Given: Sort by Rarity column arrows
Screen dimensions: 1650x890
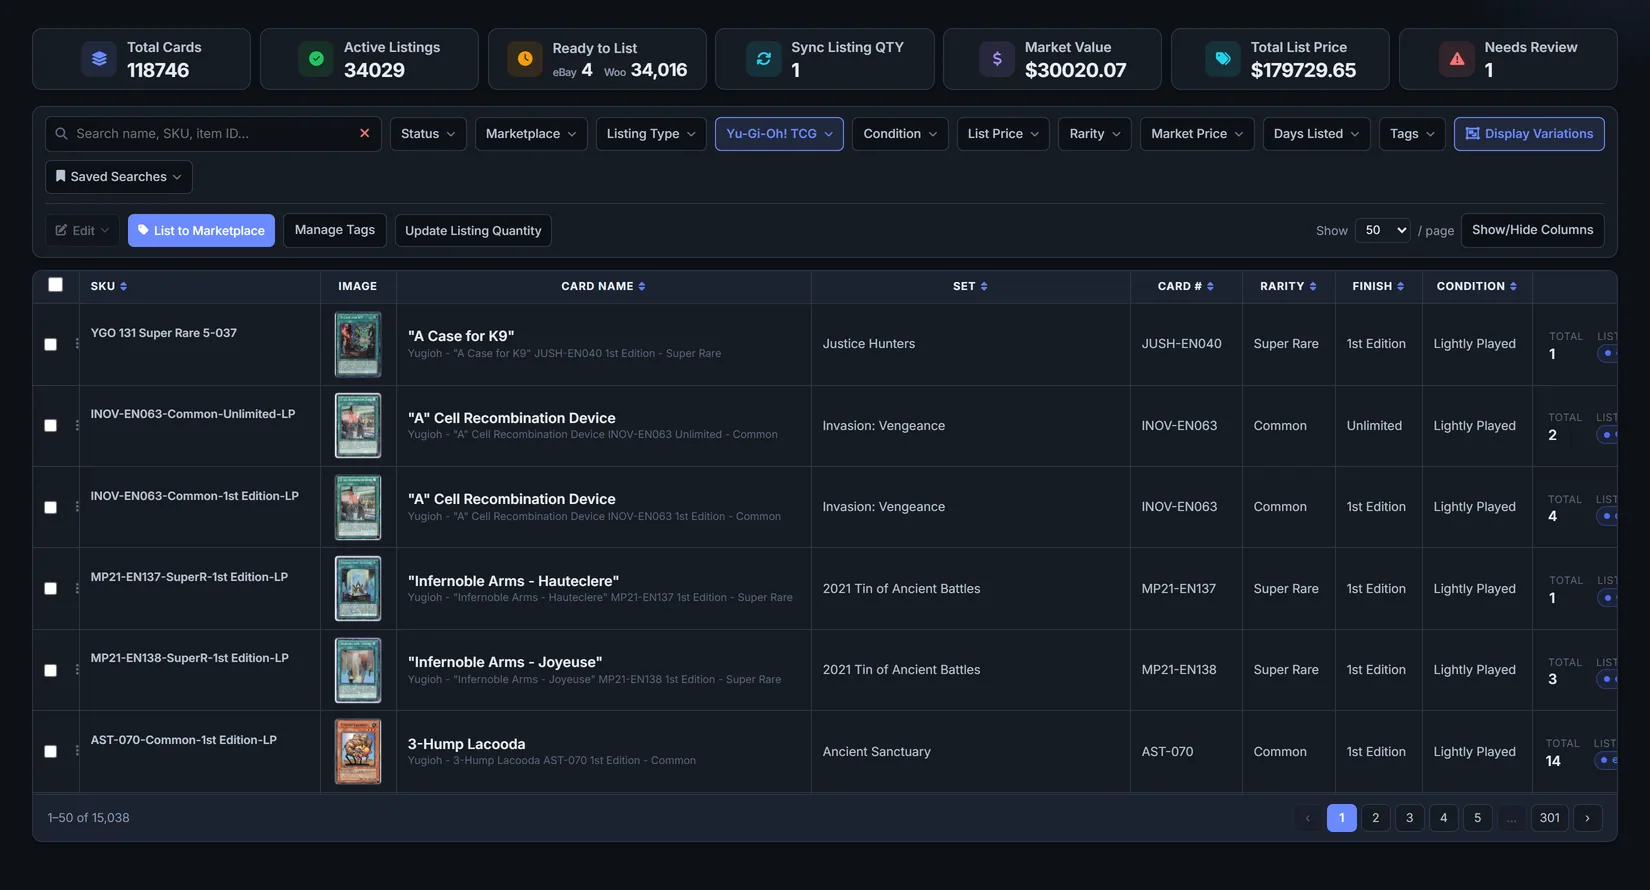Looking at the screenshot, I should [x=1313, y=286].
